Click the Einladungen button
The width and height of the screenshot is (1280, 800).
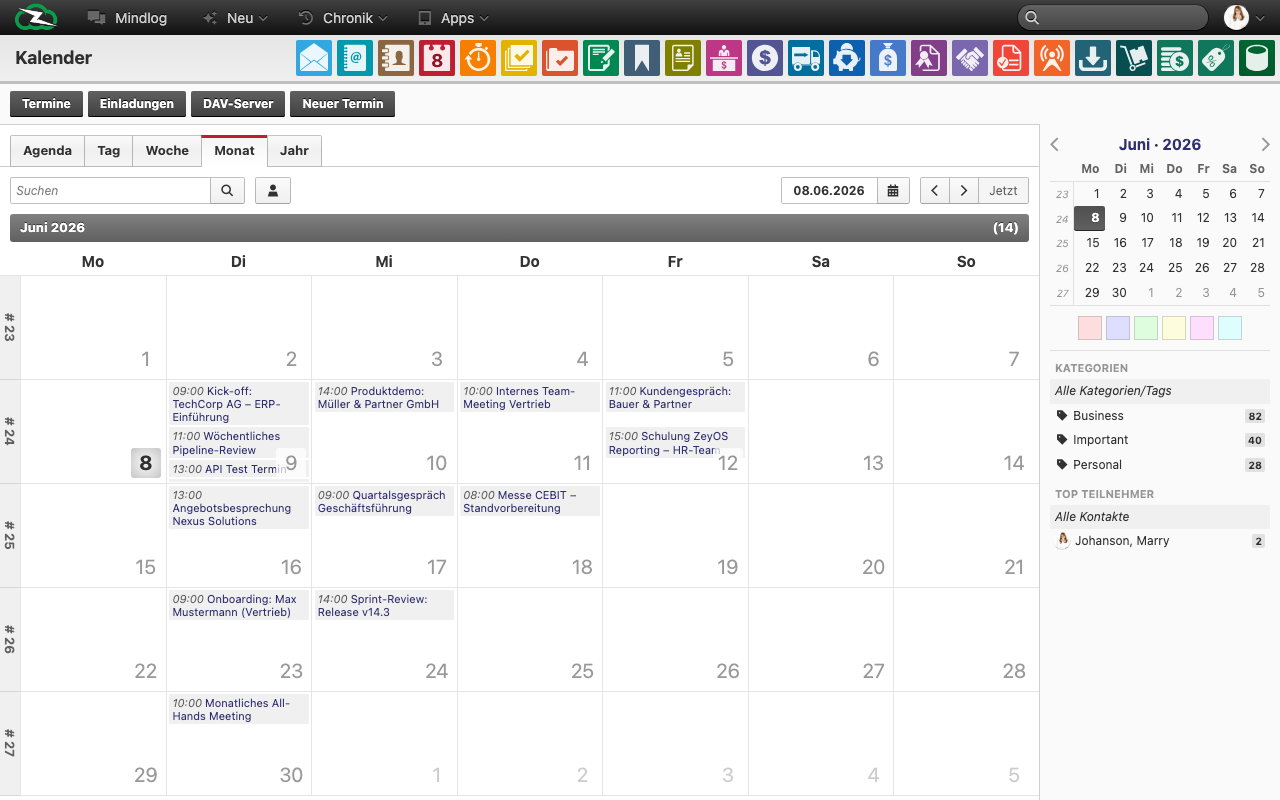(137, 104)
